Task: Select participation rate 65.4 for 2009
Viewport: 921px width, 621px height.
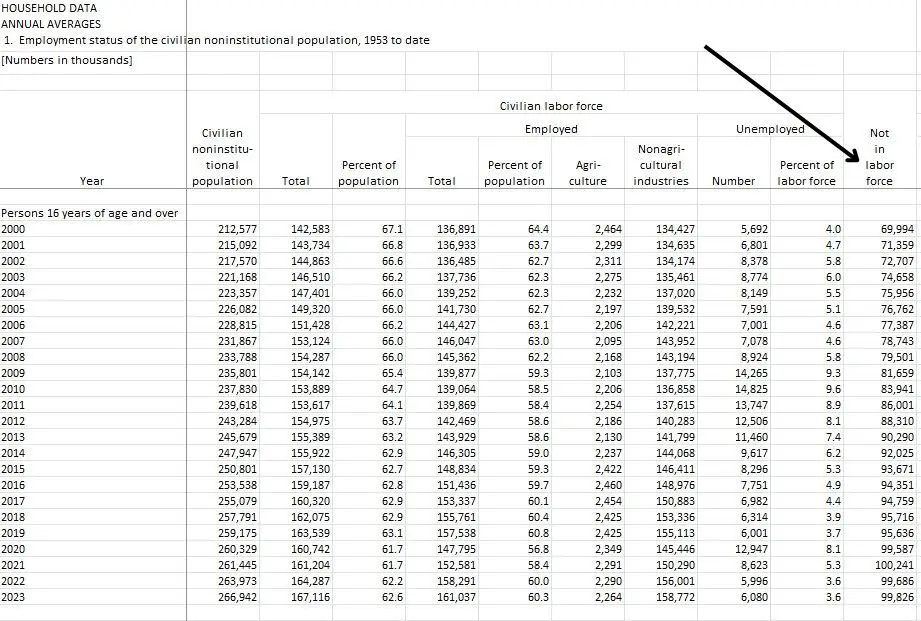Action: pyautogui.click(x=392, y=373)
